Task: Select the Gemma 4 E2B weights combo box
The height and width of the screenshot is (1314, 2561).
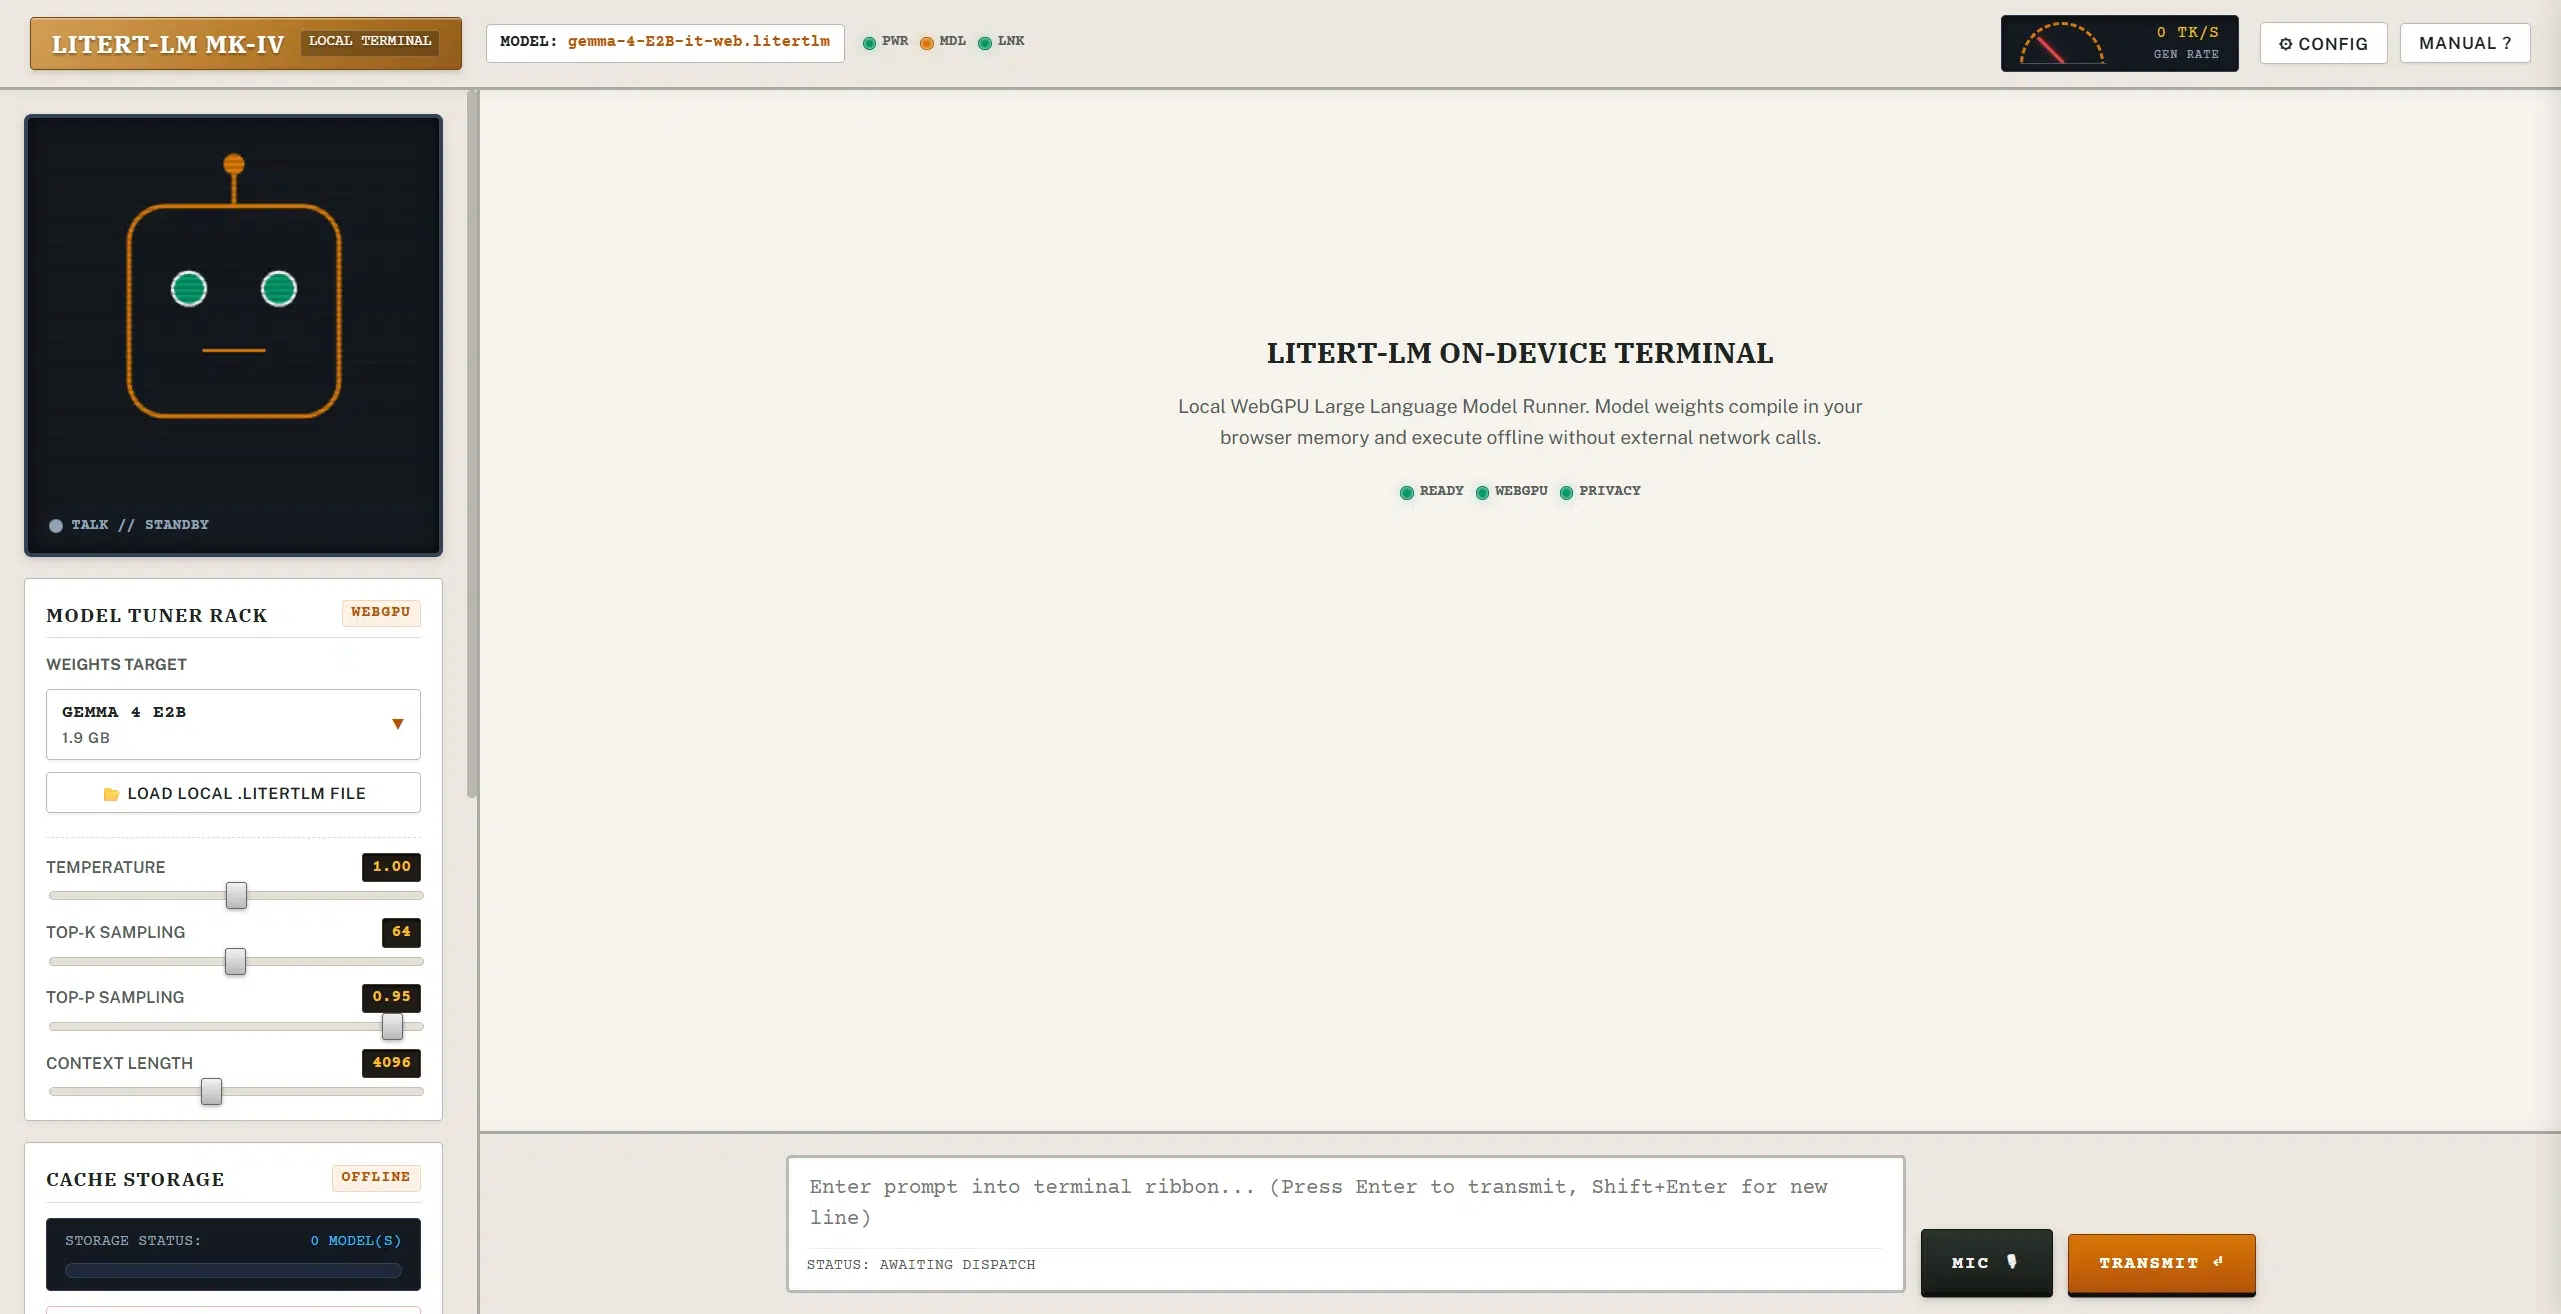Action: coord(233,724)
